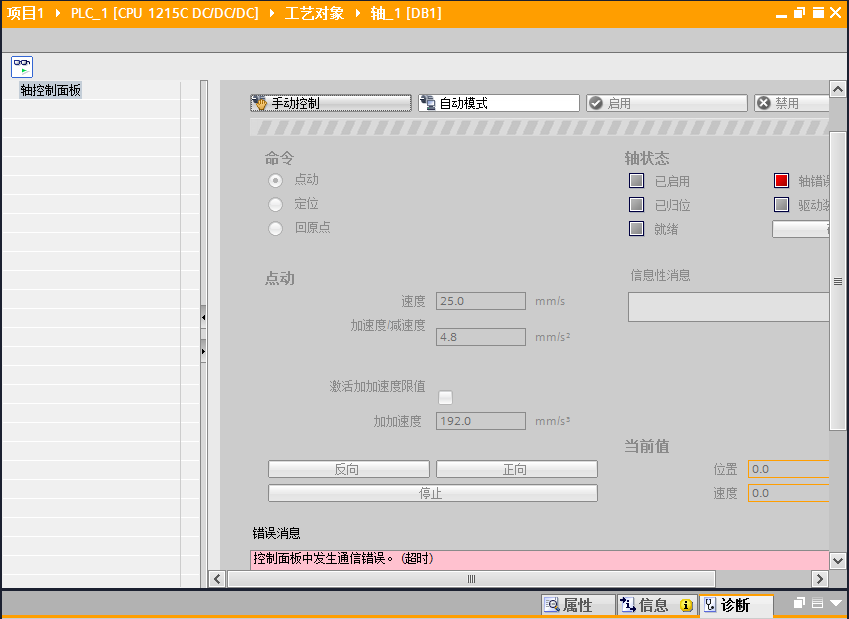
Task: Click the 启用 enable checkmark icon
Action: (596, 103)
